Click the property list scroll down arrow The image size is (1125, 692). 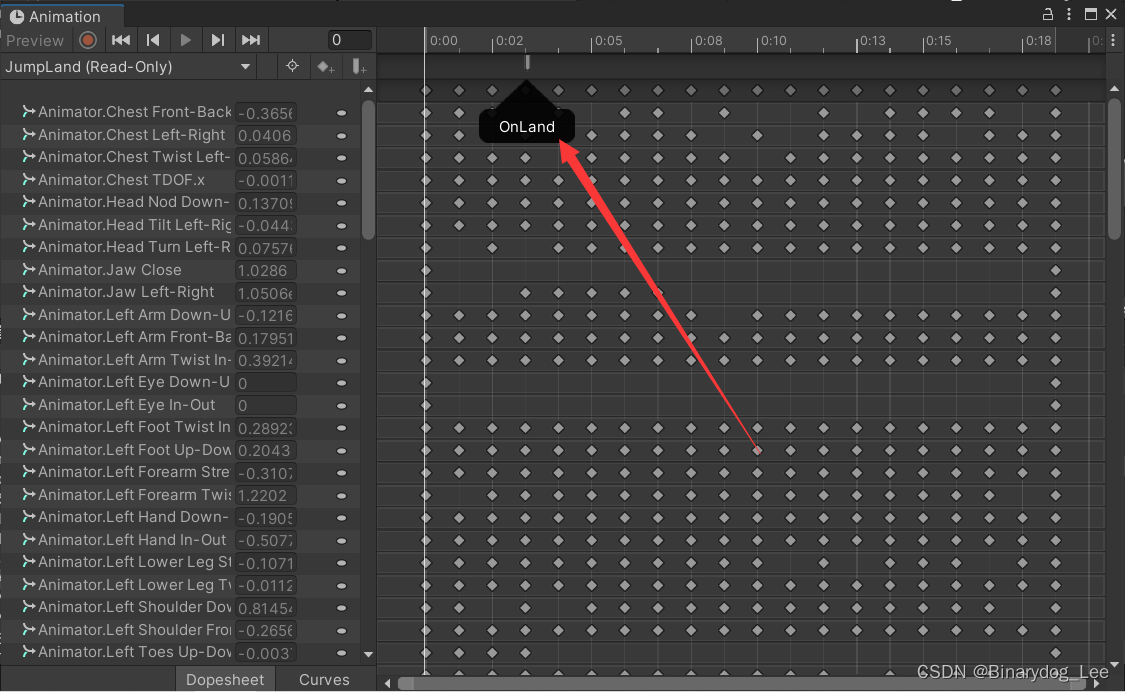[x=368, y=654]
